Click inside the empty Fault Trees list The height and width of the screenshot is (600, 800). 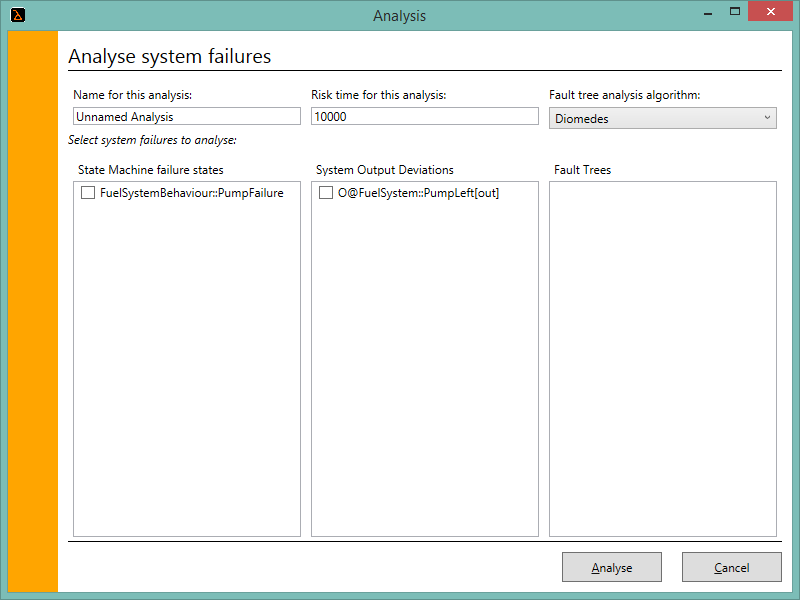663,359
